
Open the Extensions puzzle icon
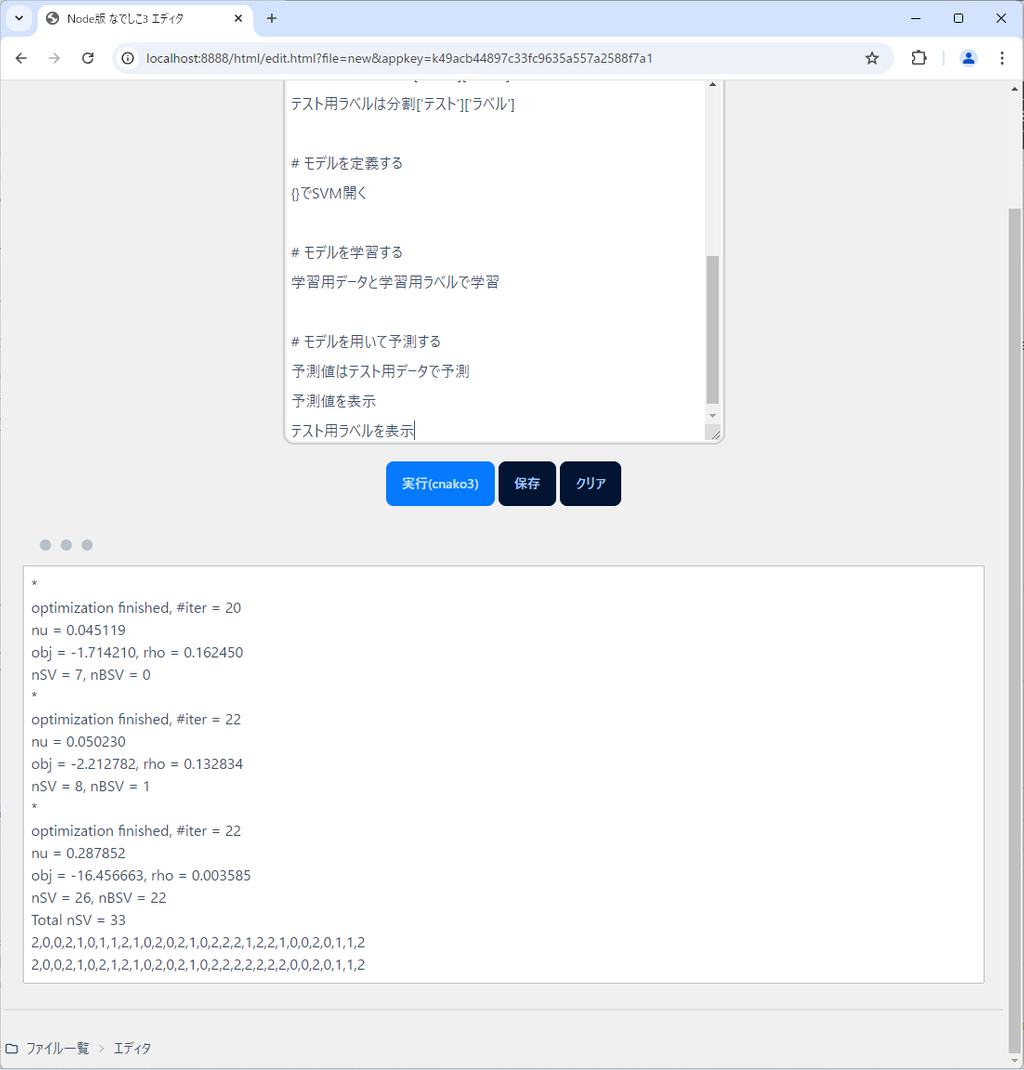point(918,58)
